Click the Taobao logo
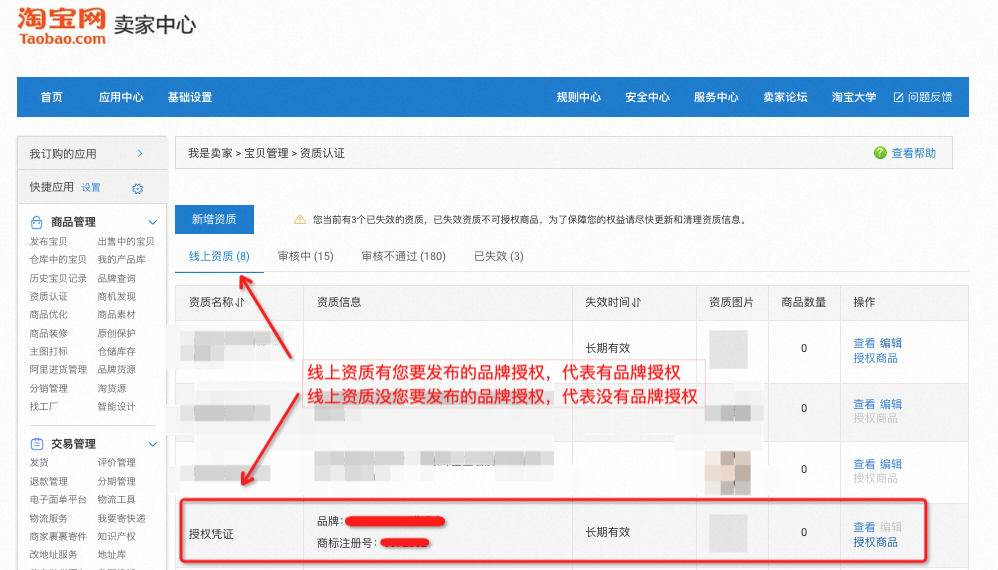This screenshot has width=998, height=570. click(62, 27)
